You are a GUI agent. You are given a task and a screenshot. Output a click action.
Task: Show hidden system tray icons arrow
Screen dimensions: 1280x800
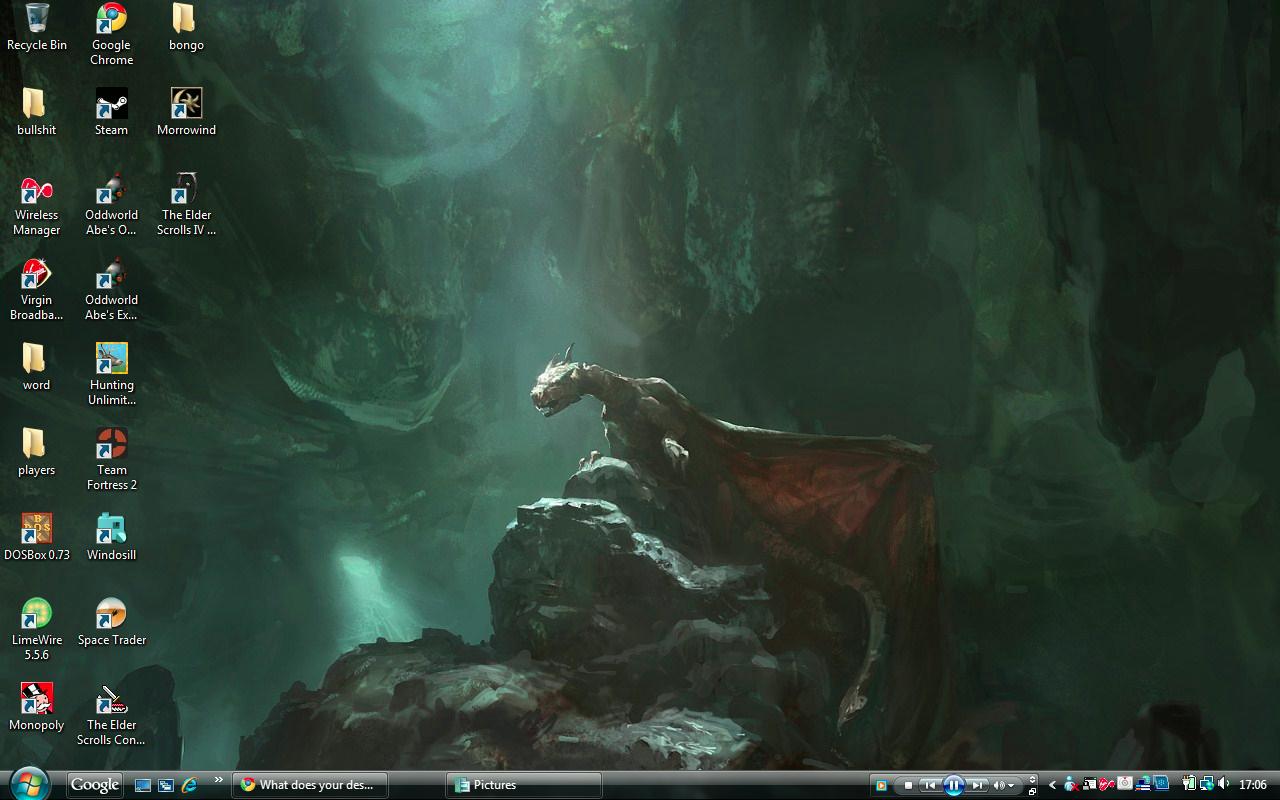pos(1052,785)
